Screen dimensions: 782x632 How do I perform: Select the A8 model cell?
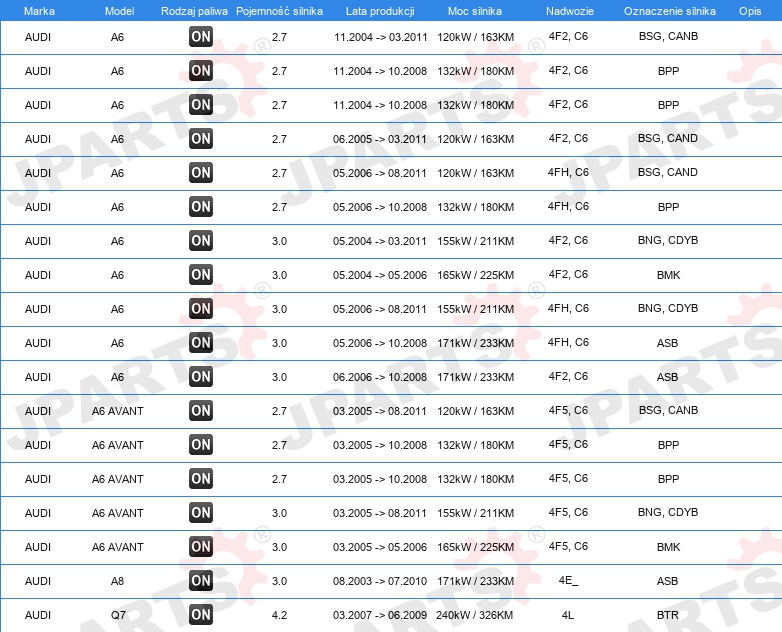[x=117, y=581]
